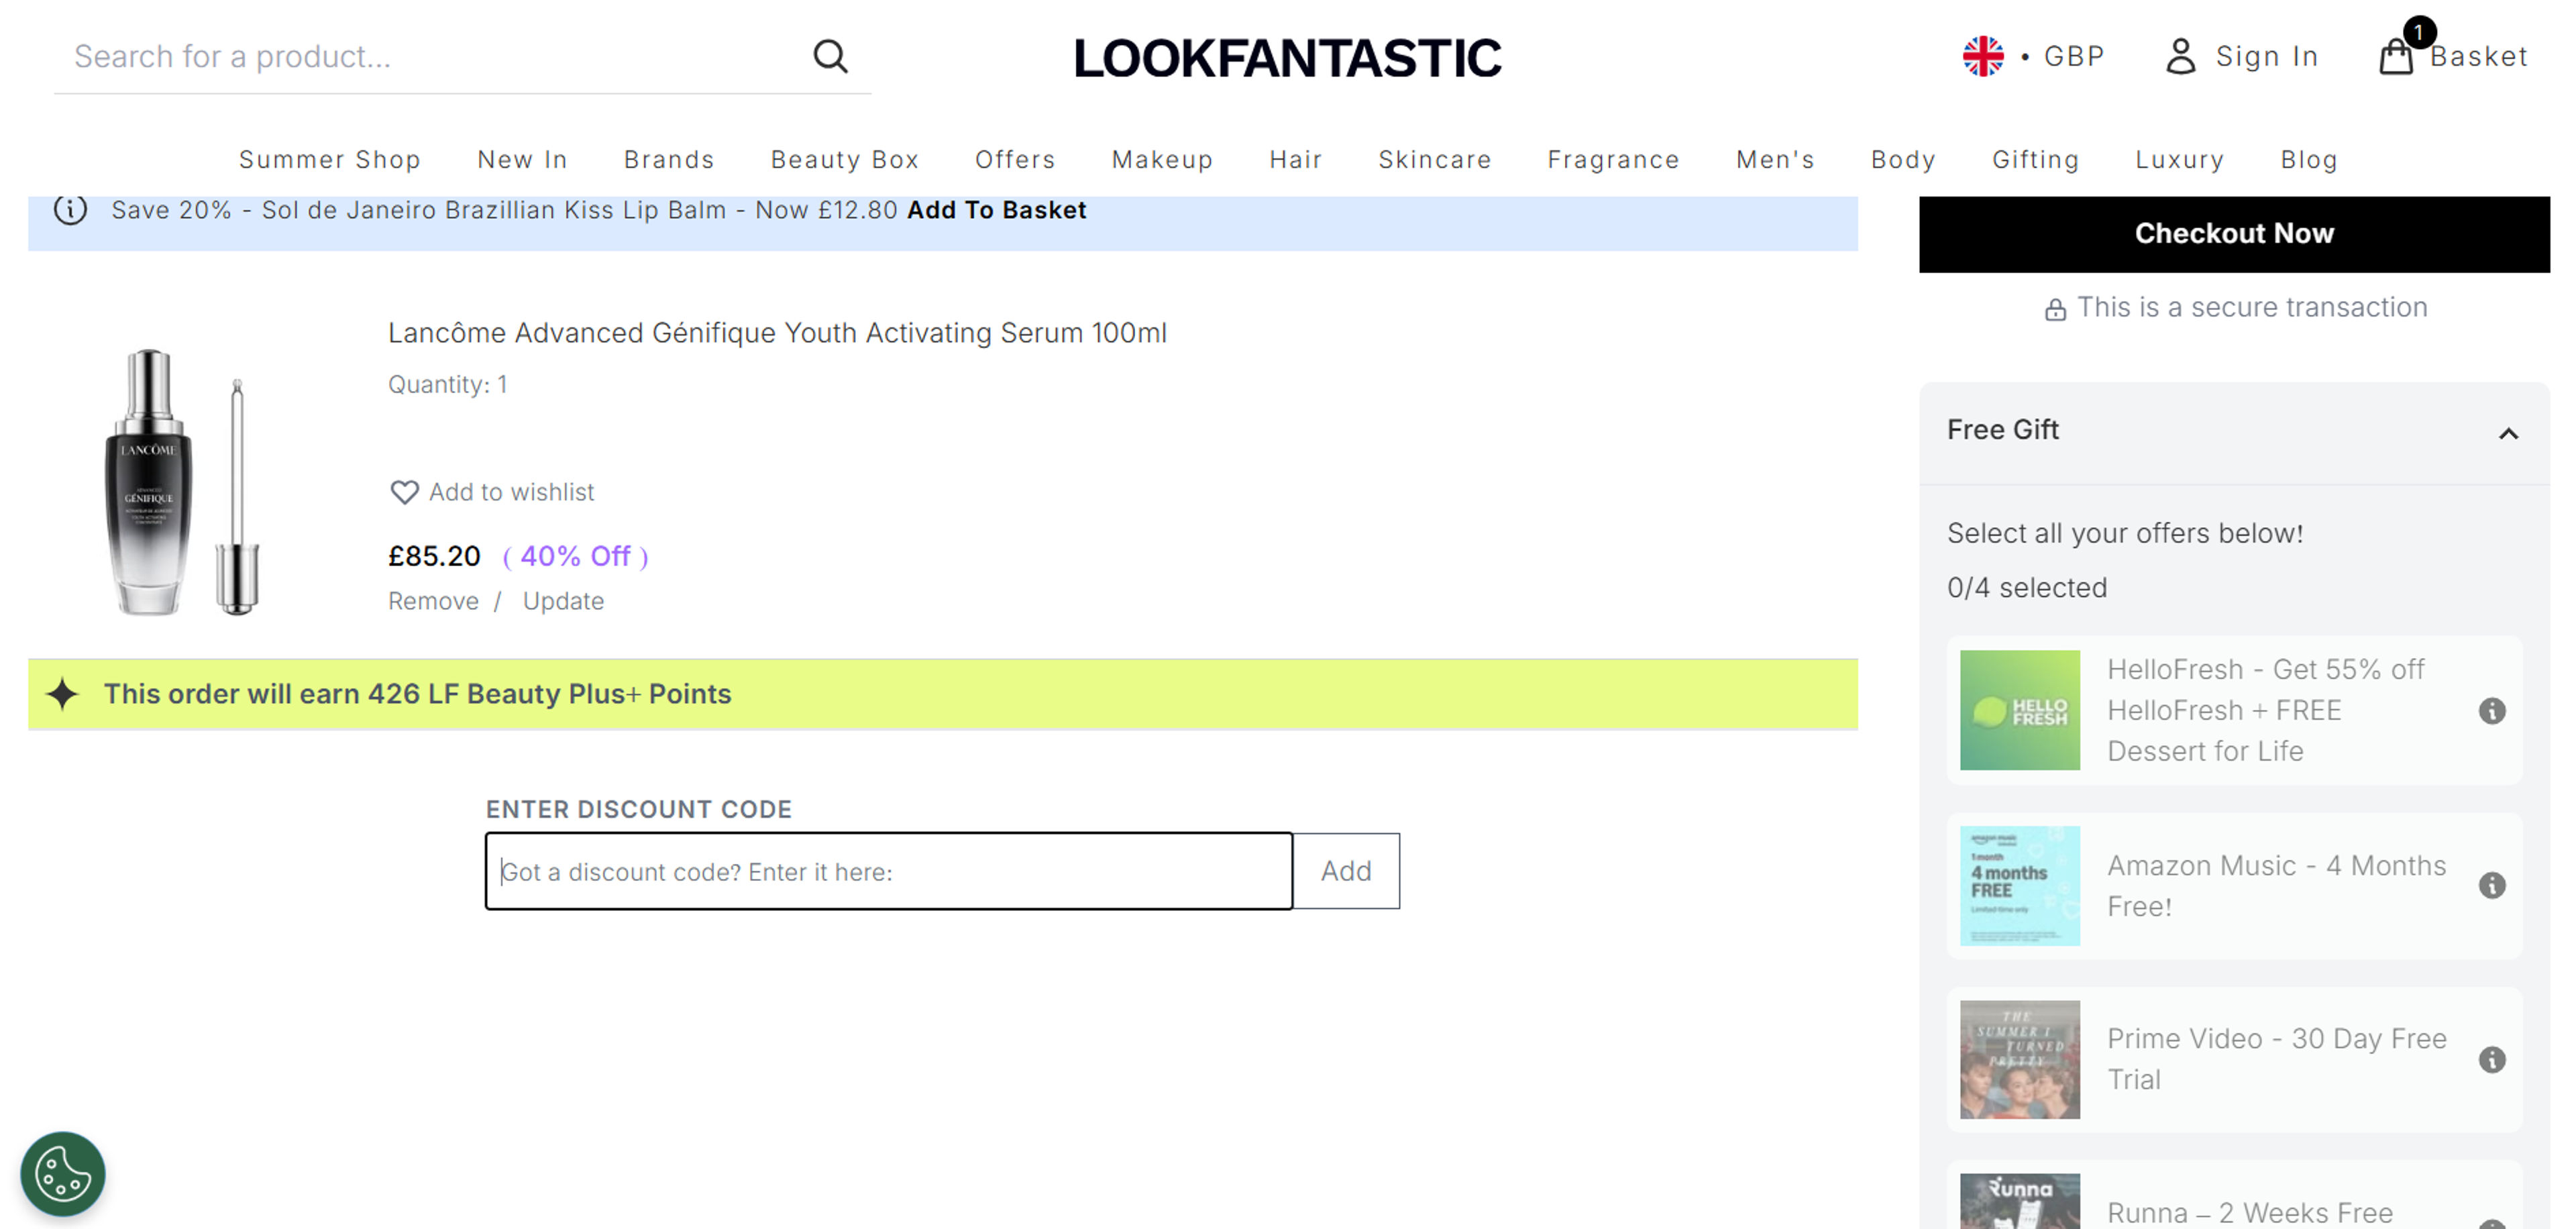The image size is (2576, 1229).
Task: Click the padlock secure icon
Action: click(x=2055, y=309)
